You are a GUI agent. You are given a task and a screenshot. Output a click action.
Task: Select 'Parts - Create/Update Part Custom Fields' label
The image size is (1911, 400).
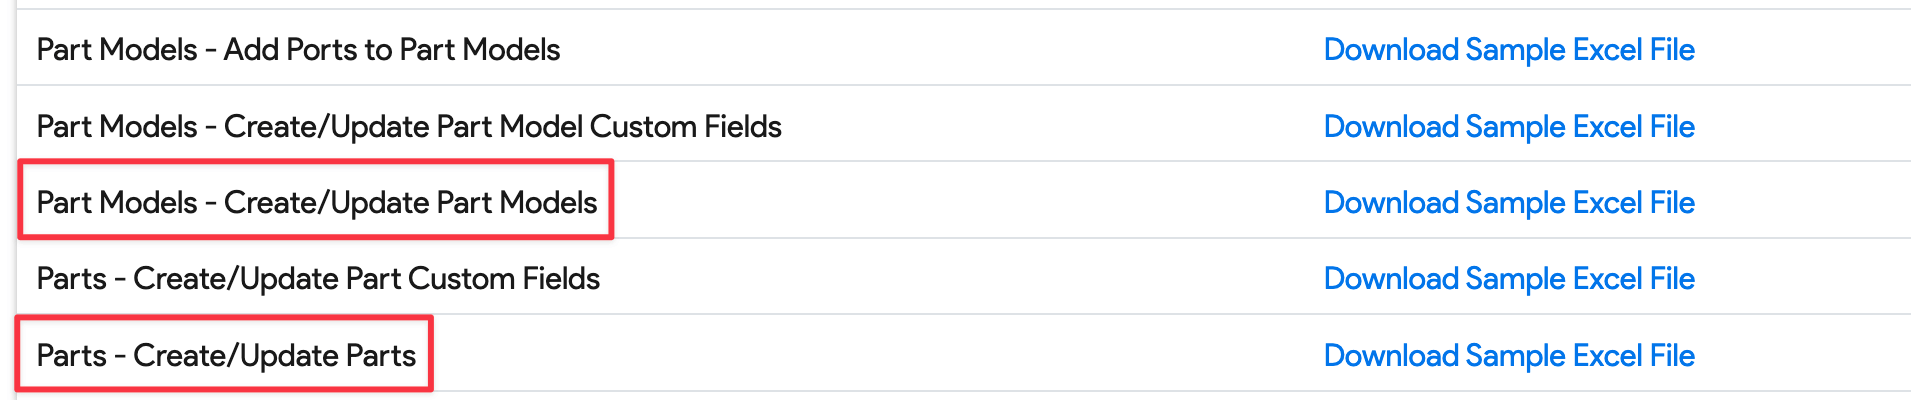click(x=318, y=279)
